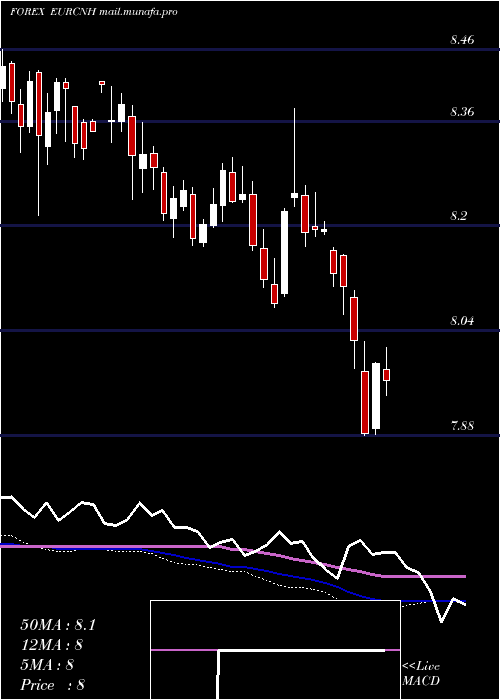Click the mail.munafa.pro watermark text
500x700 pixels.
pyautogui.click(x=138, y=12)
